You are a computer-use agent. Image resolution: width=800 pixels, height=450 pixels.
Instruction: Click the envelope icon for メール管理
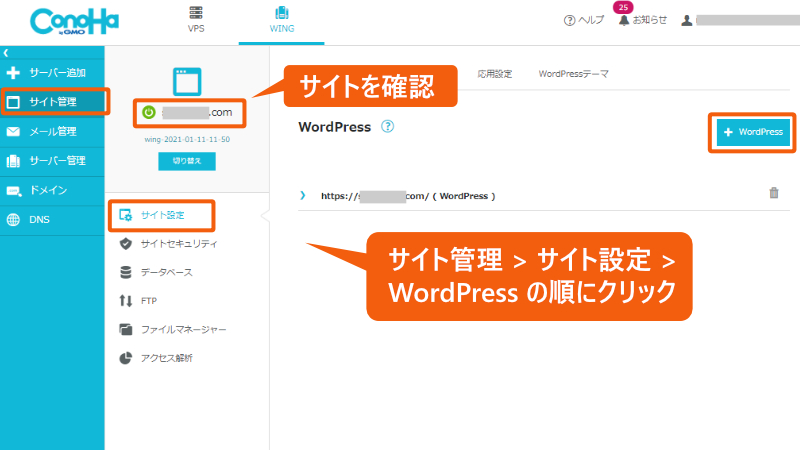(x=13, y=132)
